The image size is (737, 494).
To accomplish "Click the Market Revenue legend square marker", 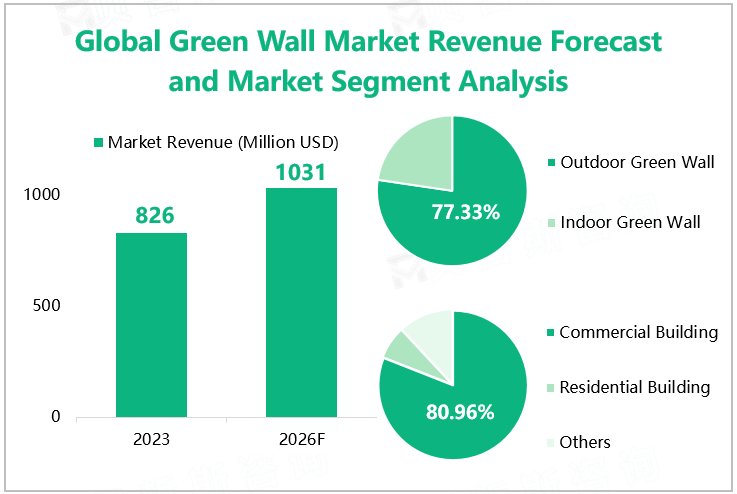I will point(98,142).
